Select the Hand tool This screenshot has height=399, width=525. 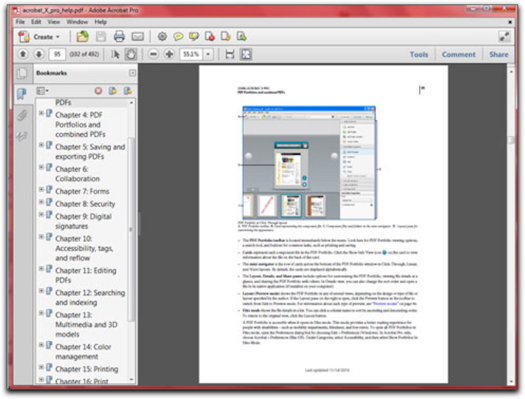[x=131, y=54]
